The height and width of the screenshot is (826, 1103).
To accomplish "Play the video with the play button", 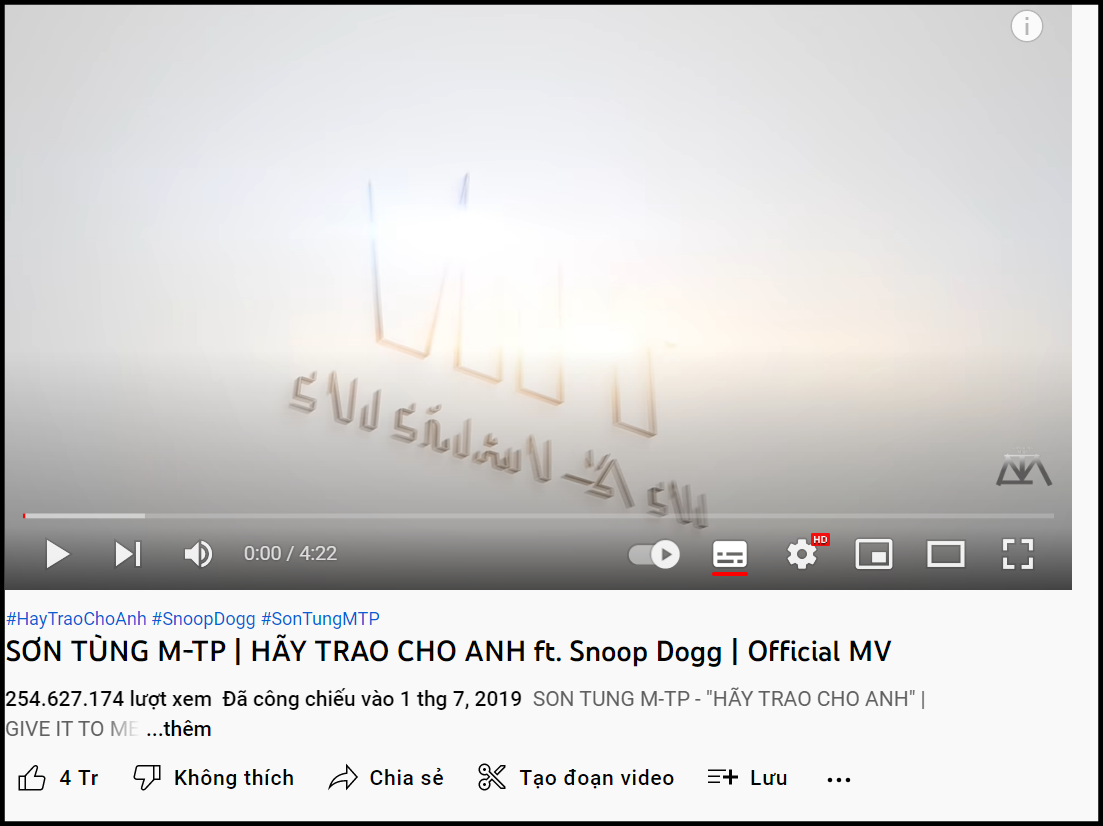I will 58,554.
